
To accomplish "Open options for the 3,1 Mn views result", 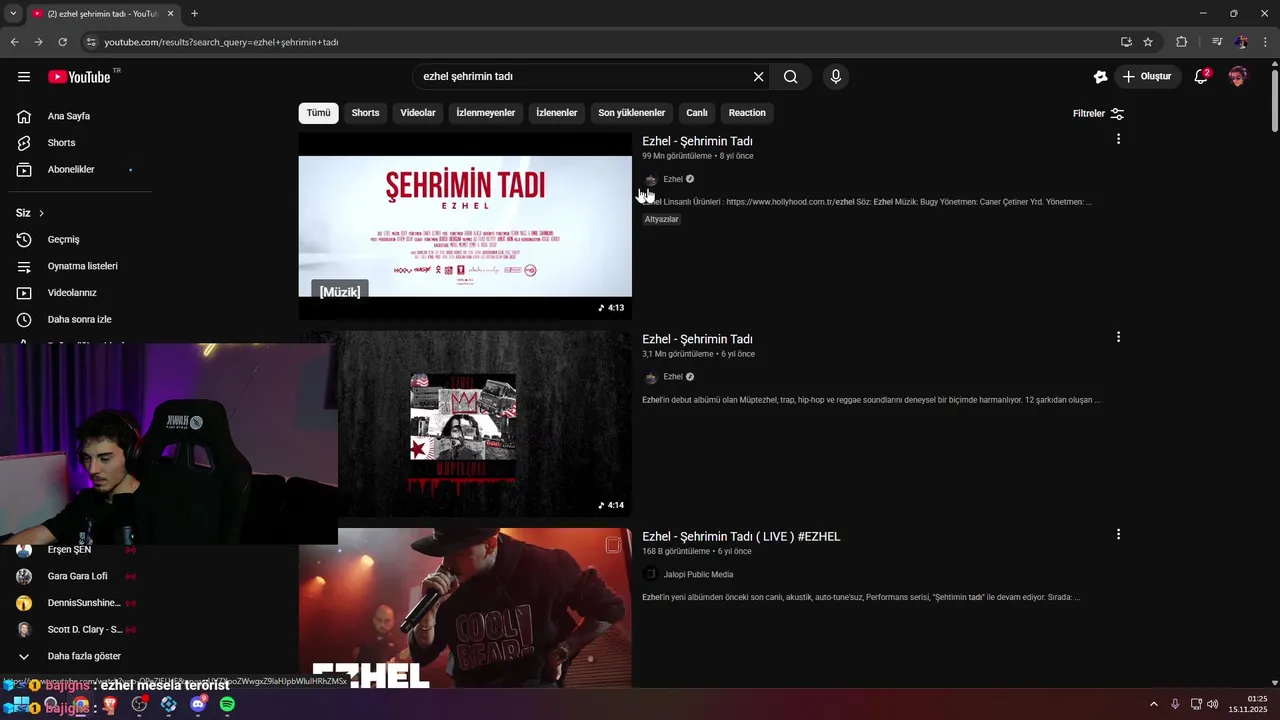I will pyautogui.click(x=1118, y=337).
